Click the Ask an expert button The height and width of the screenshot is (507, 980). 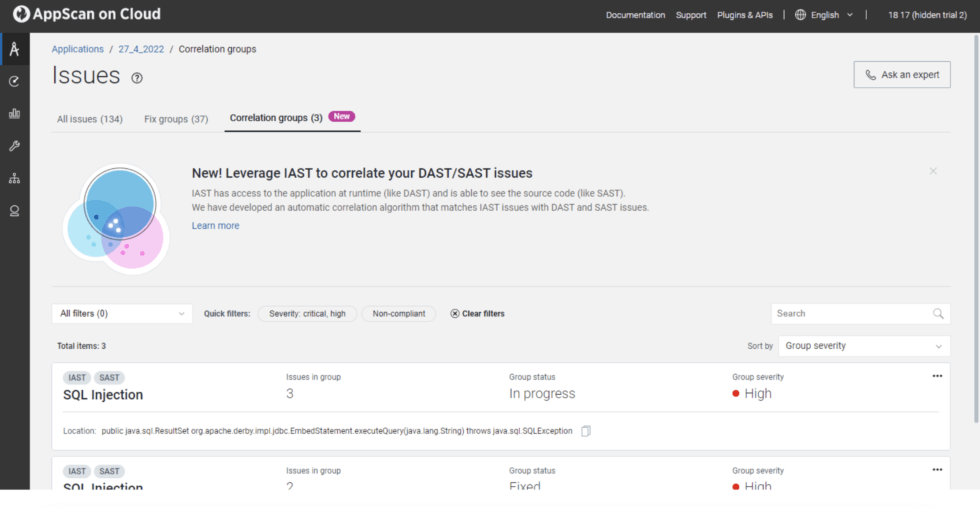pyautogui.click(x=902, y=75)
